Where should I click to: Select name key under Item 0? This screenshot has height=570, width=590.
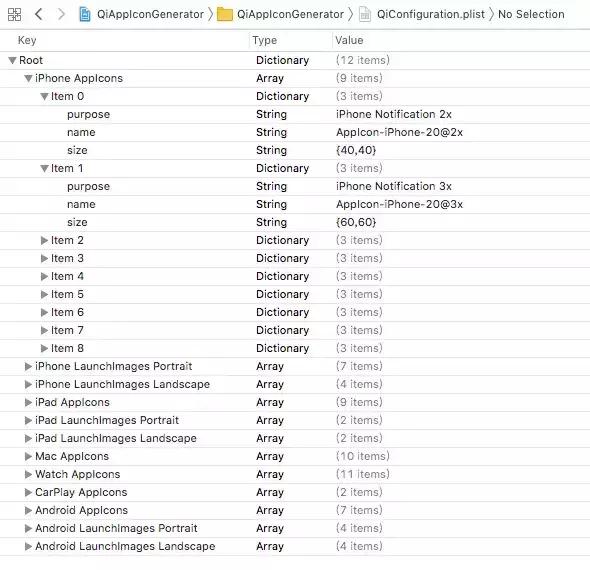point(81,132)
